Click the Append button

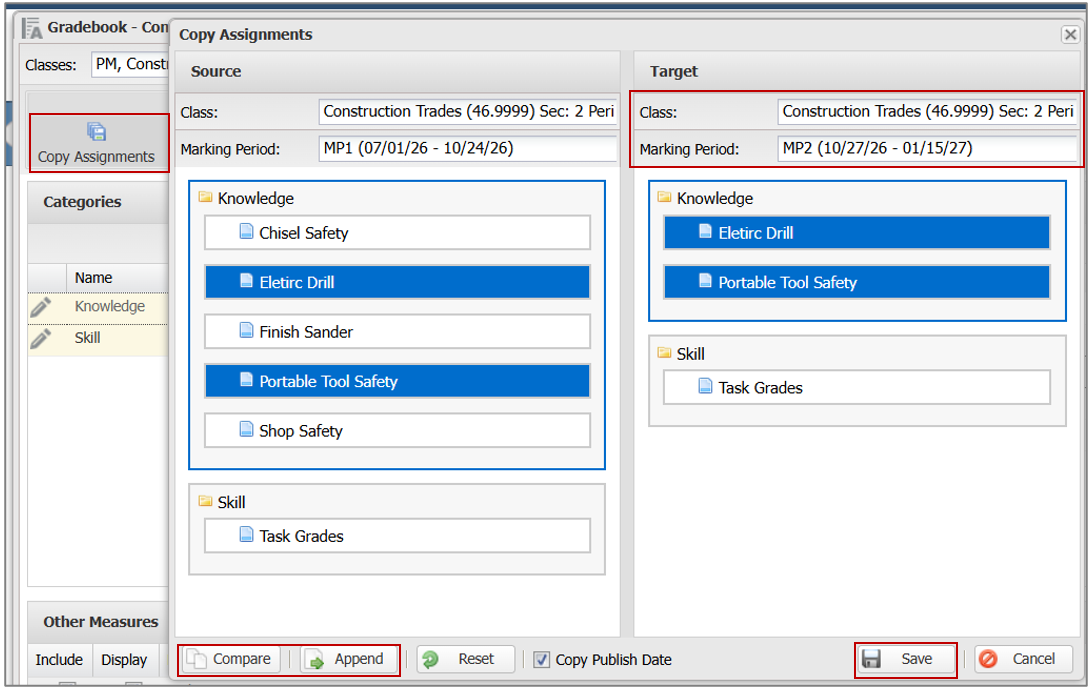[x=349, y=659]
